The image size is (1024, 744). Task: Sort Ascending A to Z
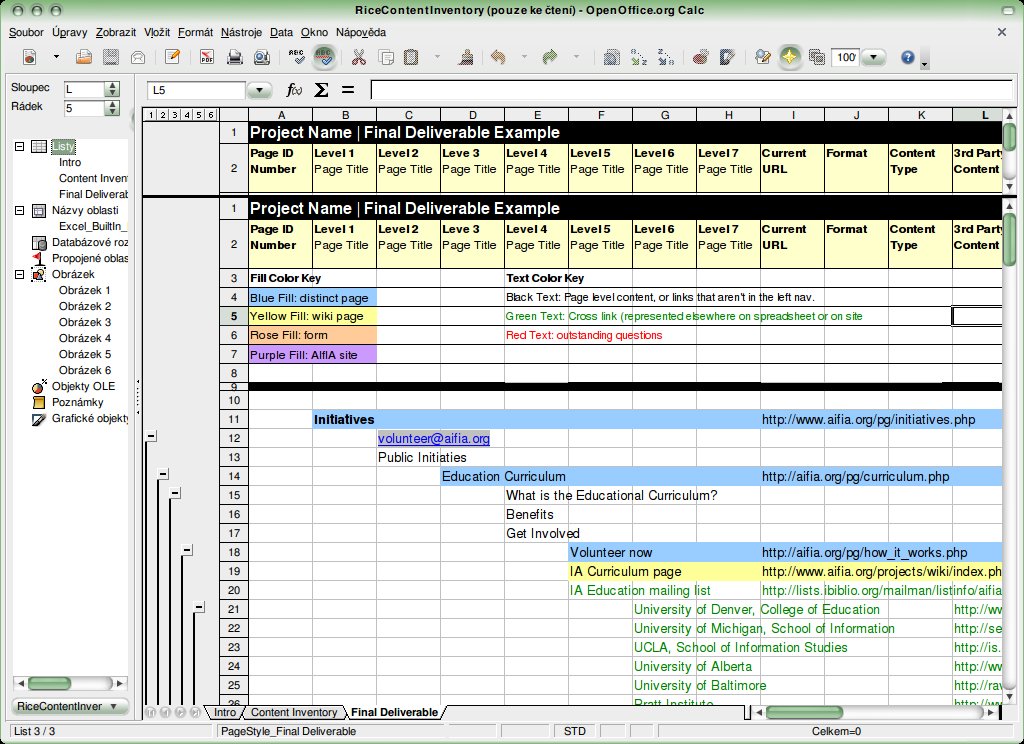tap(639, 57)
